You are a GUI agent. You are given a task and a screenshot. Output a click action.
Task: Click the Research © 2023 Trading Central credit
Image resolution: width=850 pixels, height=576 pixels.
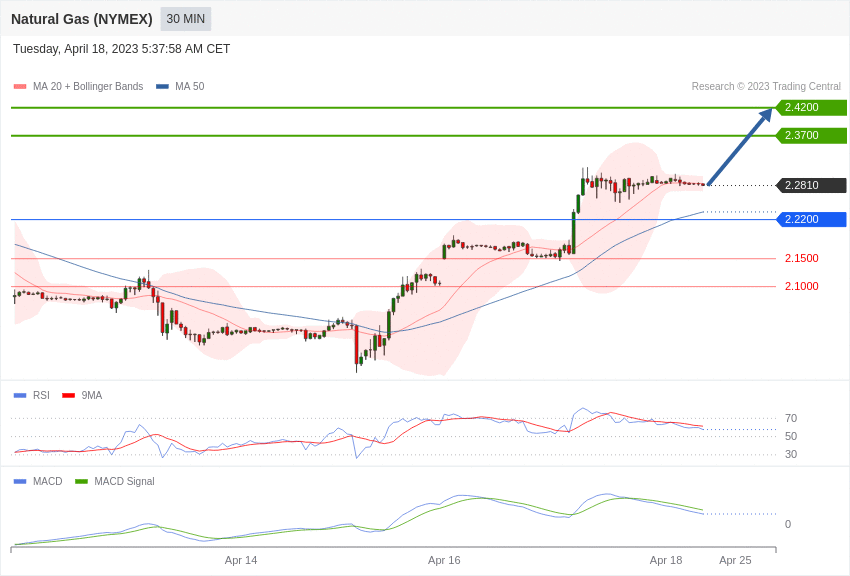coord(766,87)
